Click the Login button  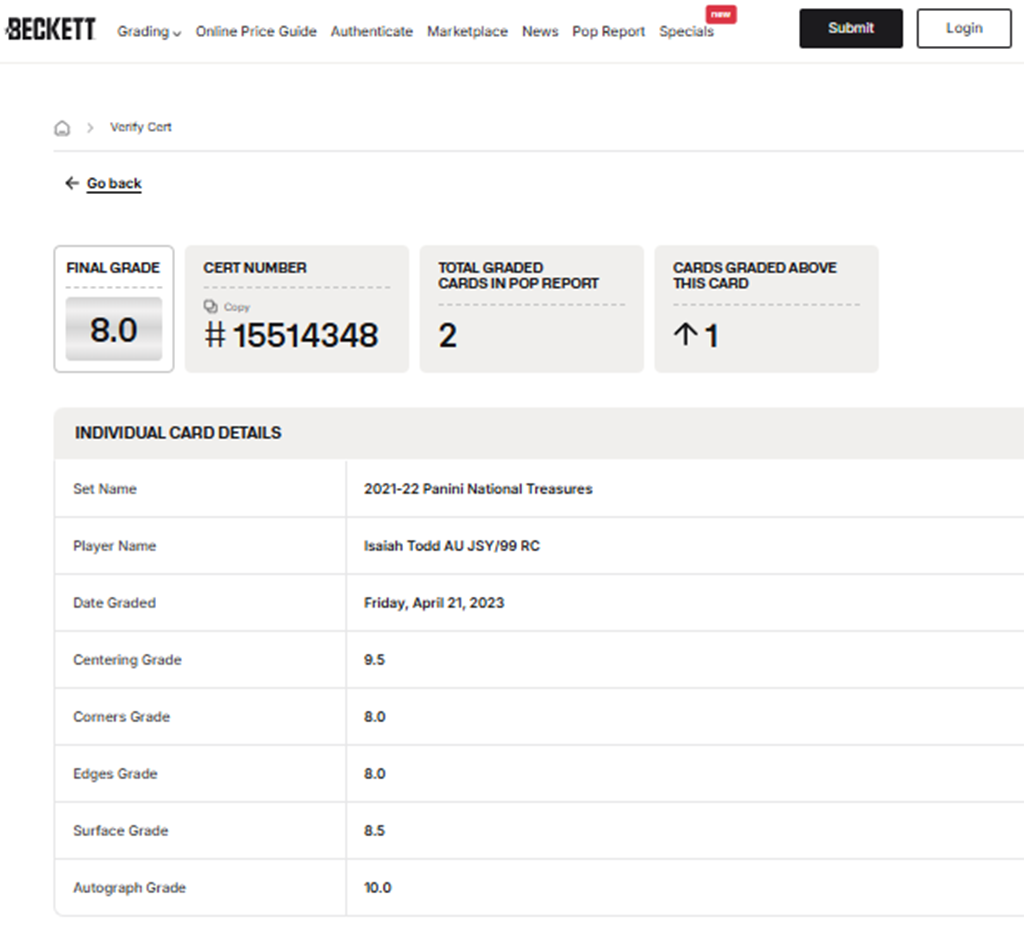click(x=964, y=28)
